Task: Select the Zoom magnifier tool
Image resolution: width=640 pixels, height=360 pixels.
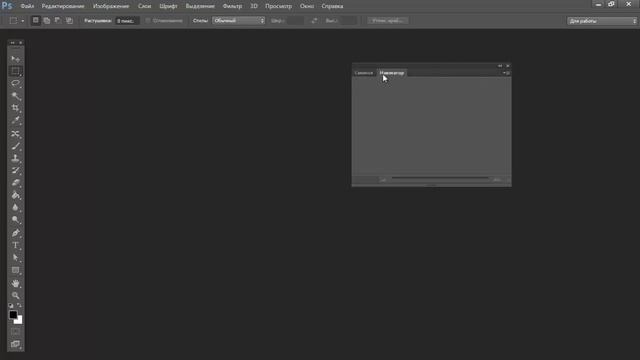Action: point(16,296)
